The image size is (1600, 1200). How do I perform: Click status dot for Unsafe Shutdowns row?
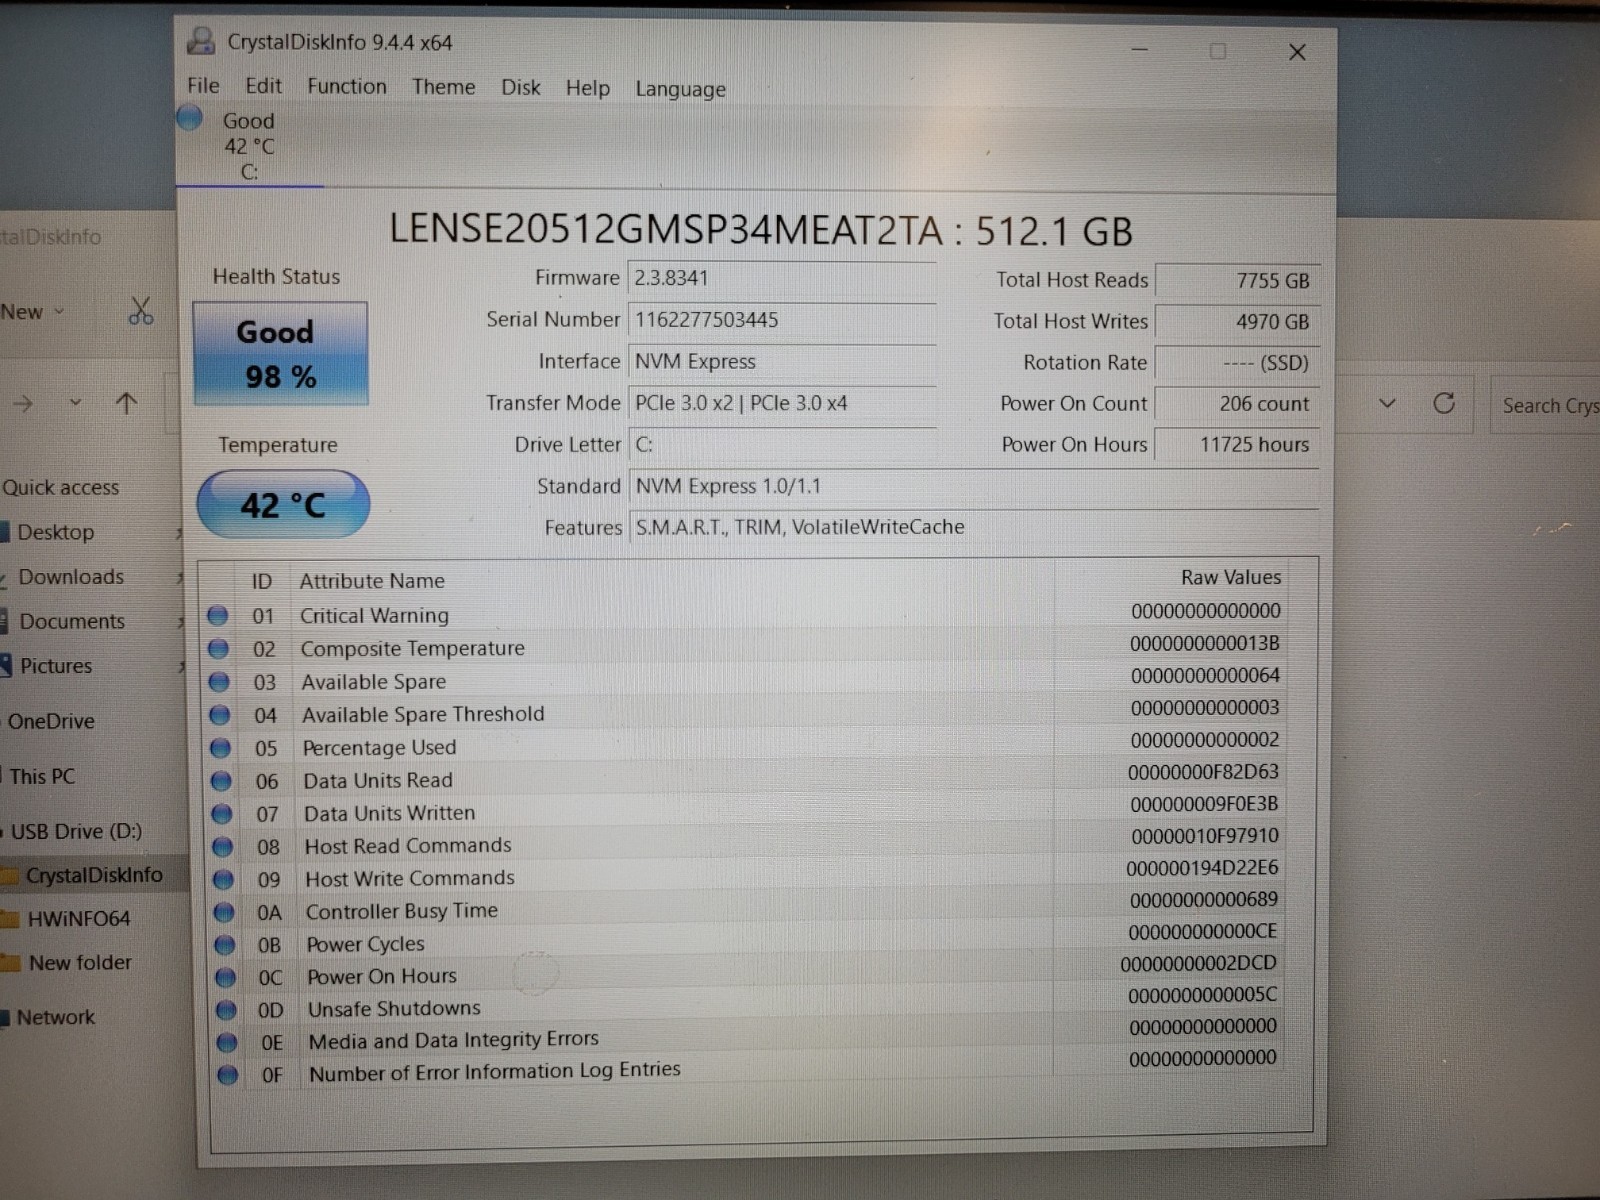(x=226, y=1010)
